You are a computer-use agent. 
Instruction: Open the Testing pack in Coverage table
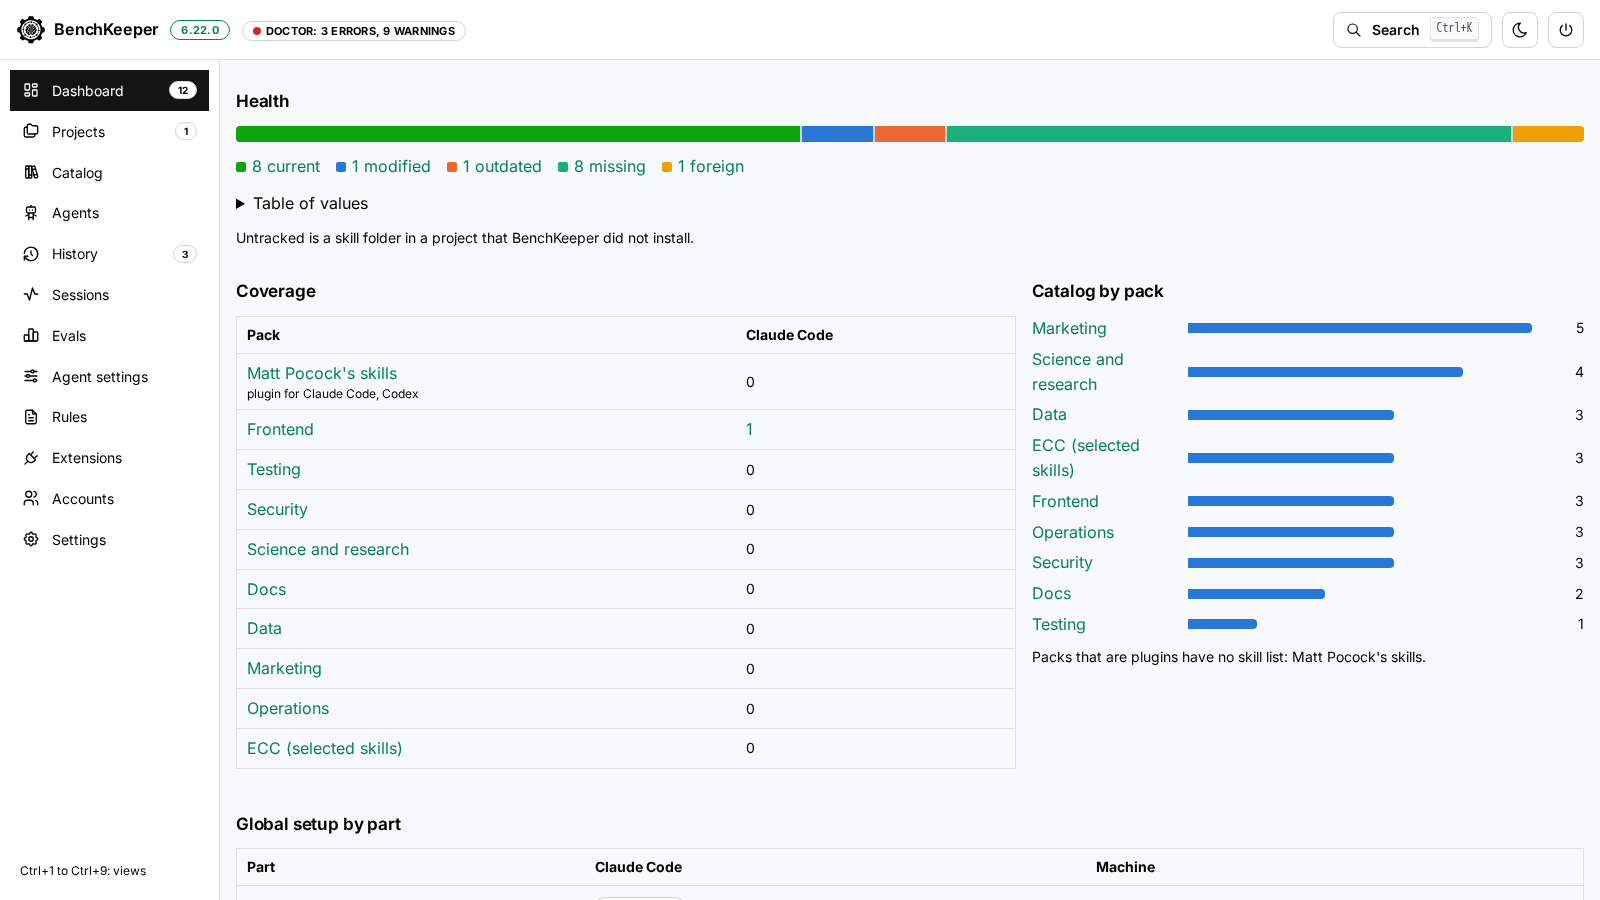(274, 469)
